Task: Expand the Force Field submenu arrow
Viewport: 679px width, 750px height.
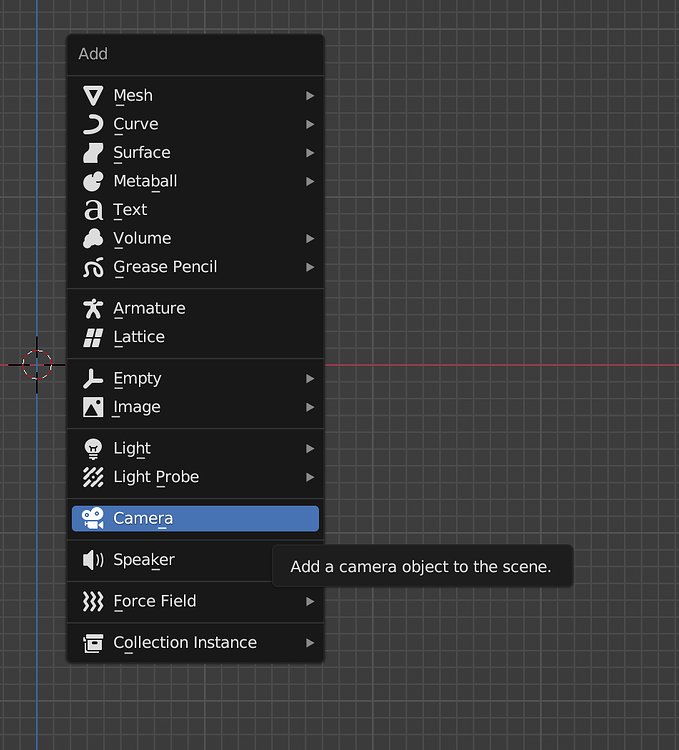Action: [x=310, y=602]
